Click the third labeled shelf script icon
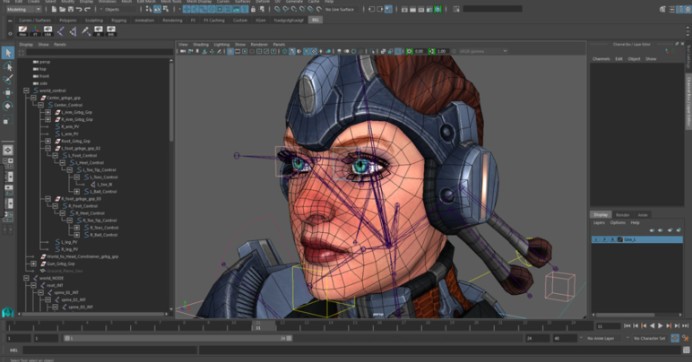 pyautogui.click(x=48, y=31)
